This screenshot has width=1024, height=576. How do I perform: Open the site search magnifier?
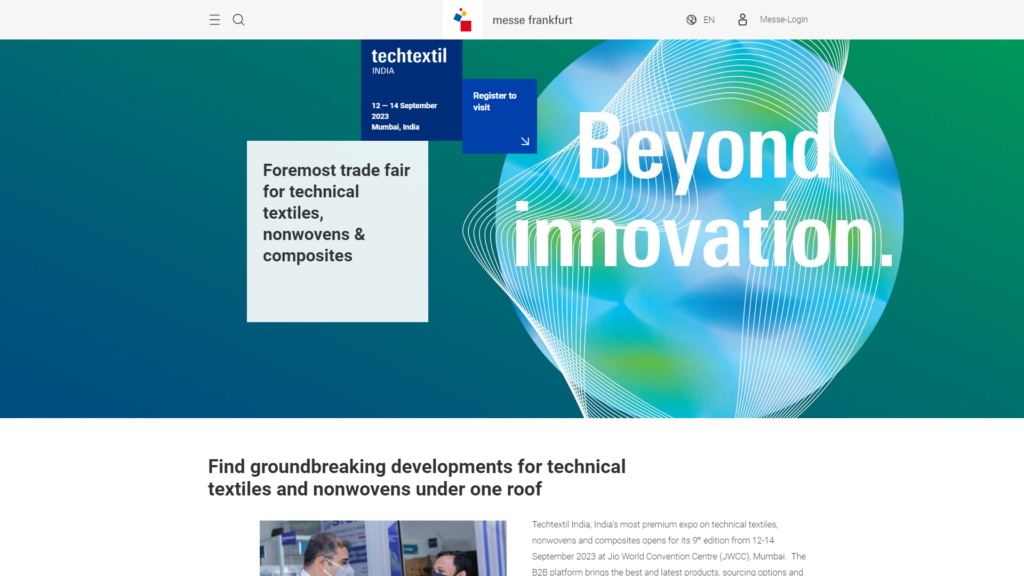[x=238, y=20]
